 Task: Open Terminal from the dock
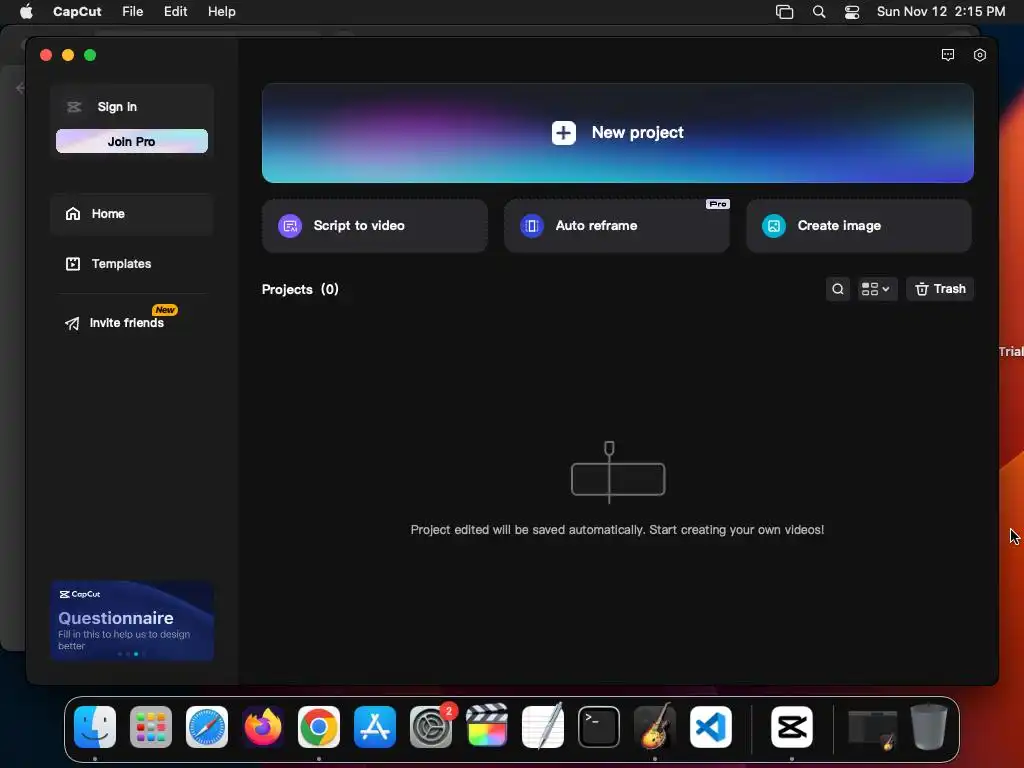click(x=599, y=727)
